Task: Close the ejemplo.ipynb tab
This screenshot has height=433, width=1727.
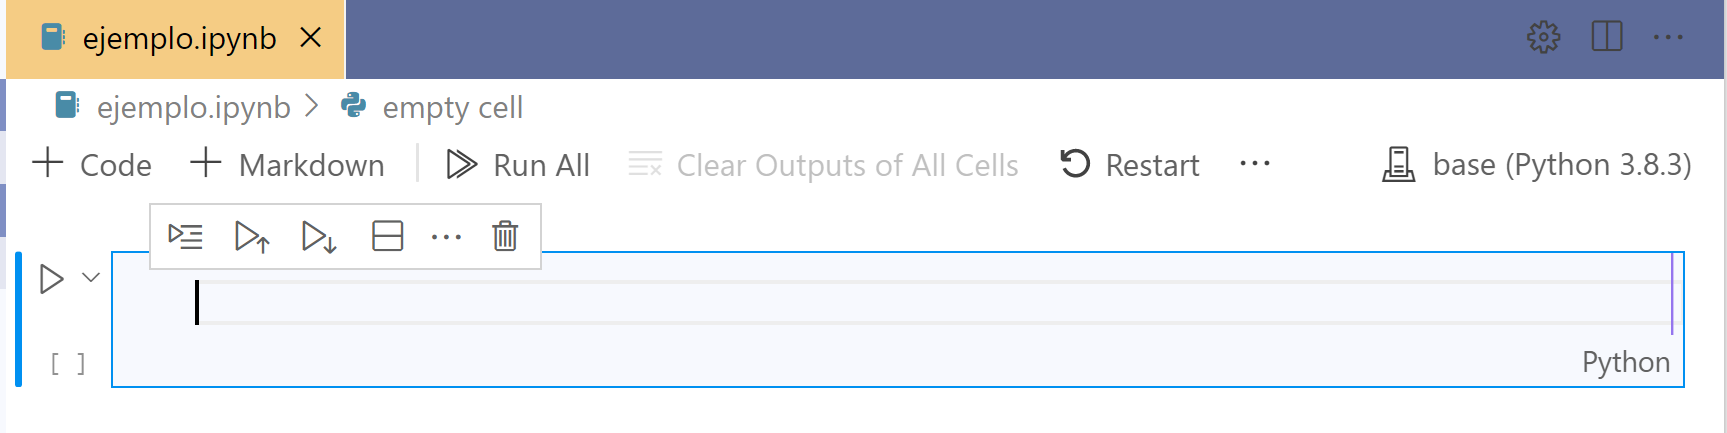Action: tap(311, 38)
